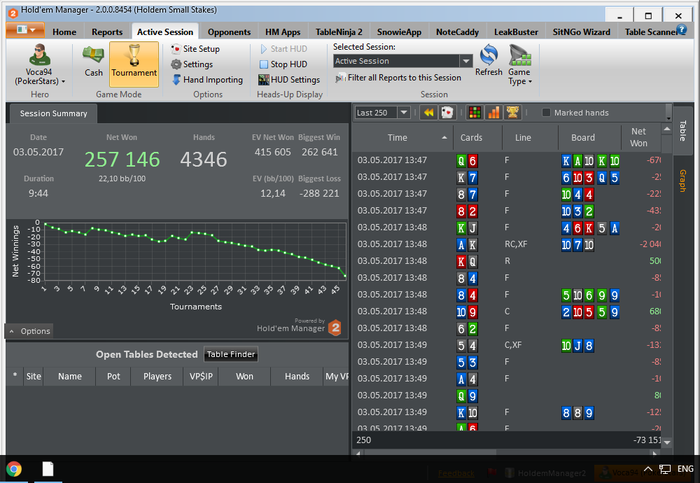Click Start HUD
Viewport: 700px width, 483px height.
[x=283, y=49]
